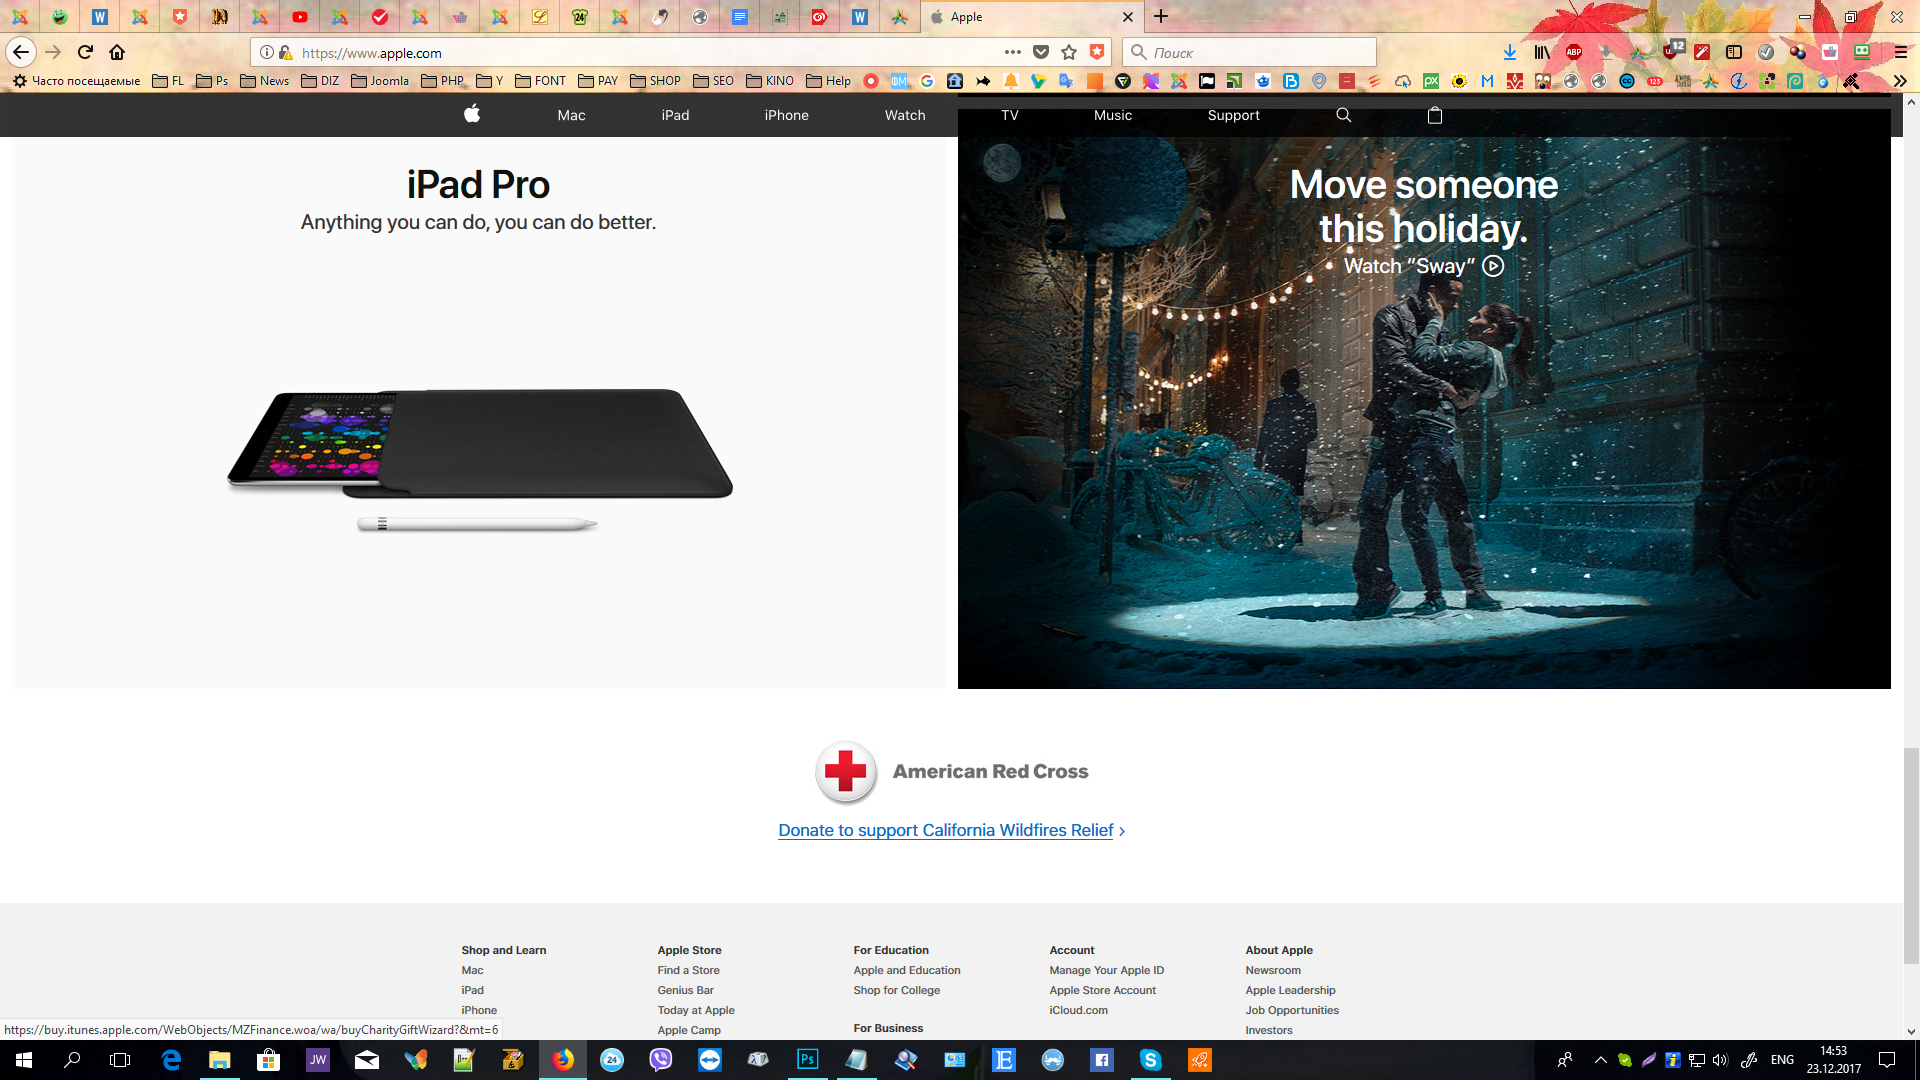Click the ENG language indicator in tray

pos(1782,1060)
